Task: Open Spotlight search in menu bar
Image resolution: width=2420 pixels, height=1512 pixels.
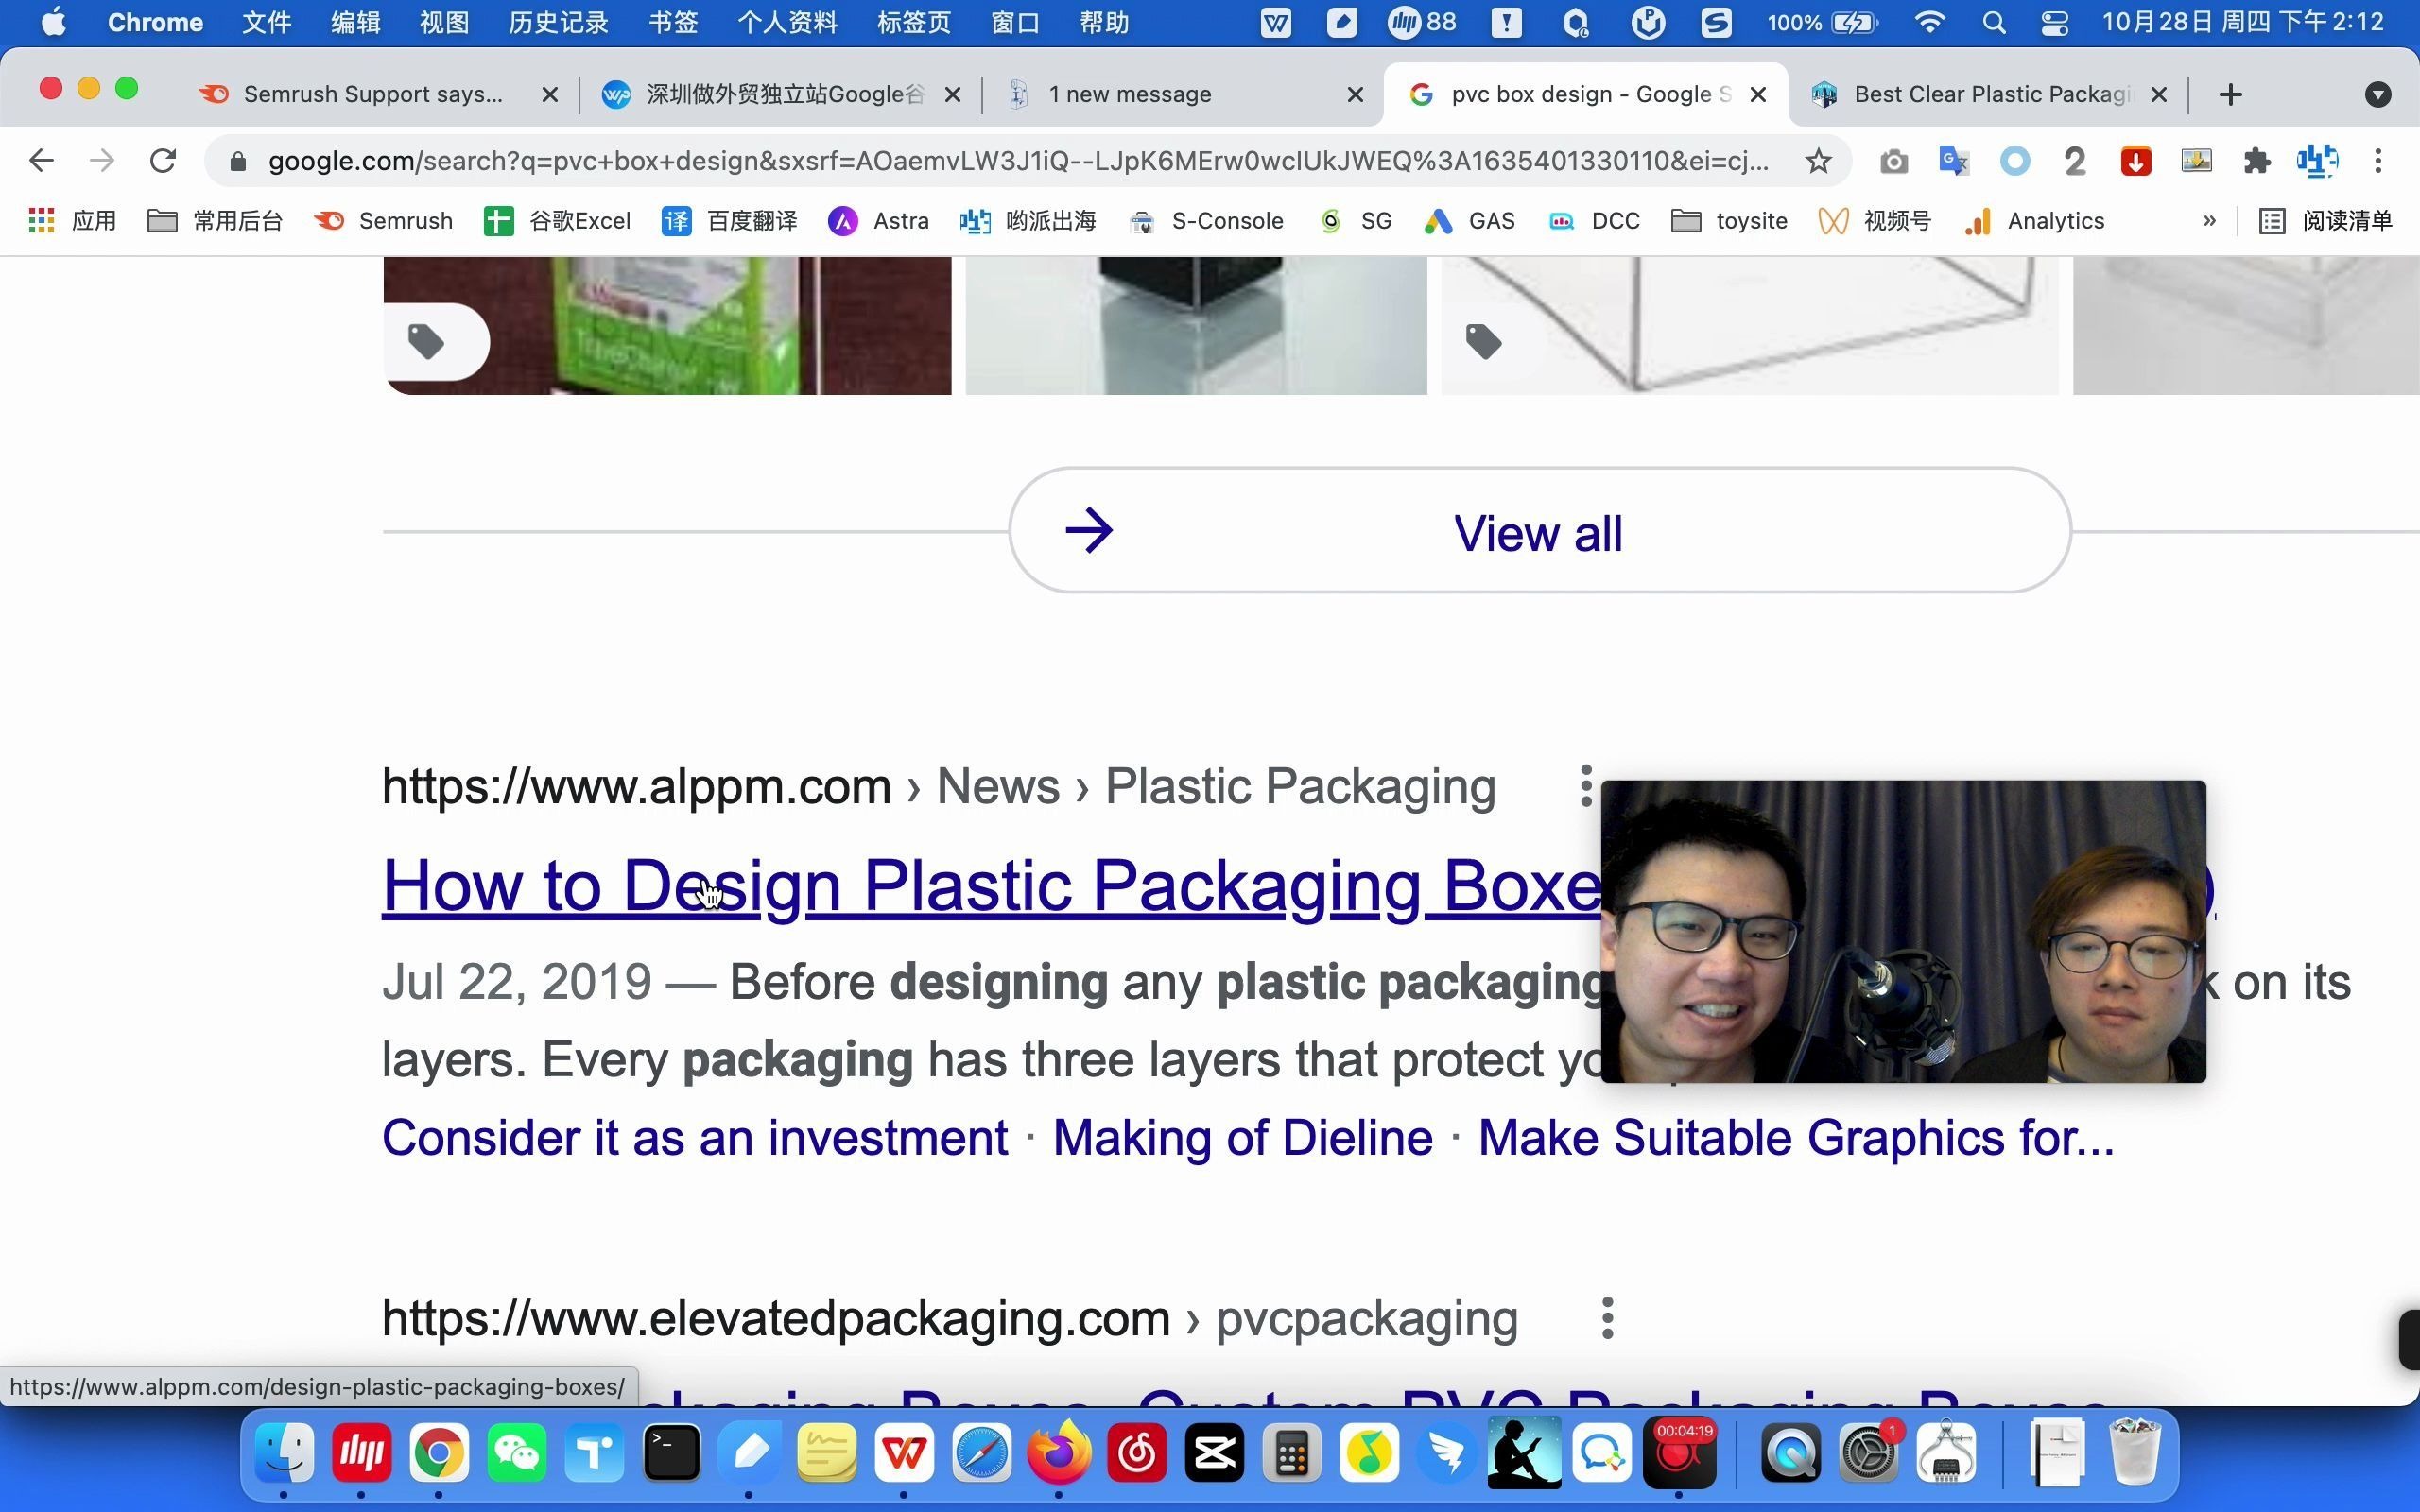Action: click(1993, 22)
